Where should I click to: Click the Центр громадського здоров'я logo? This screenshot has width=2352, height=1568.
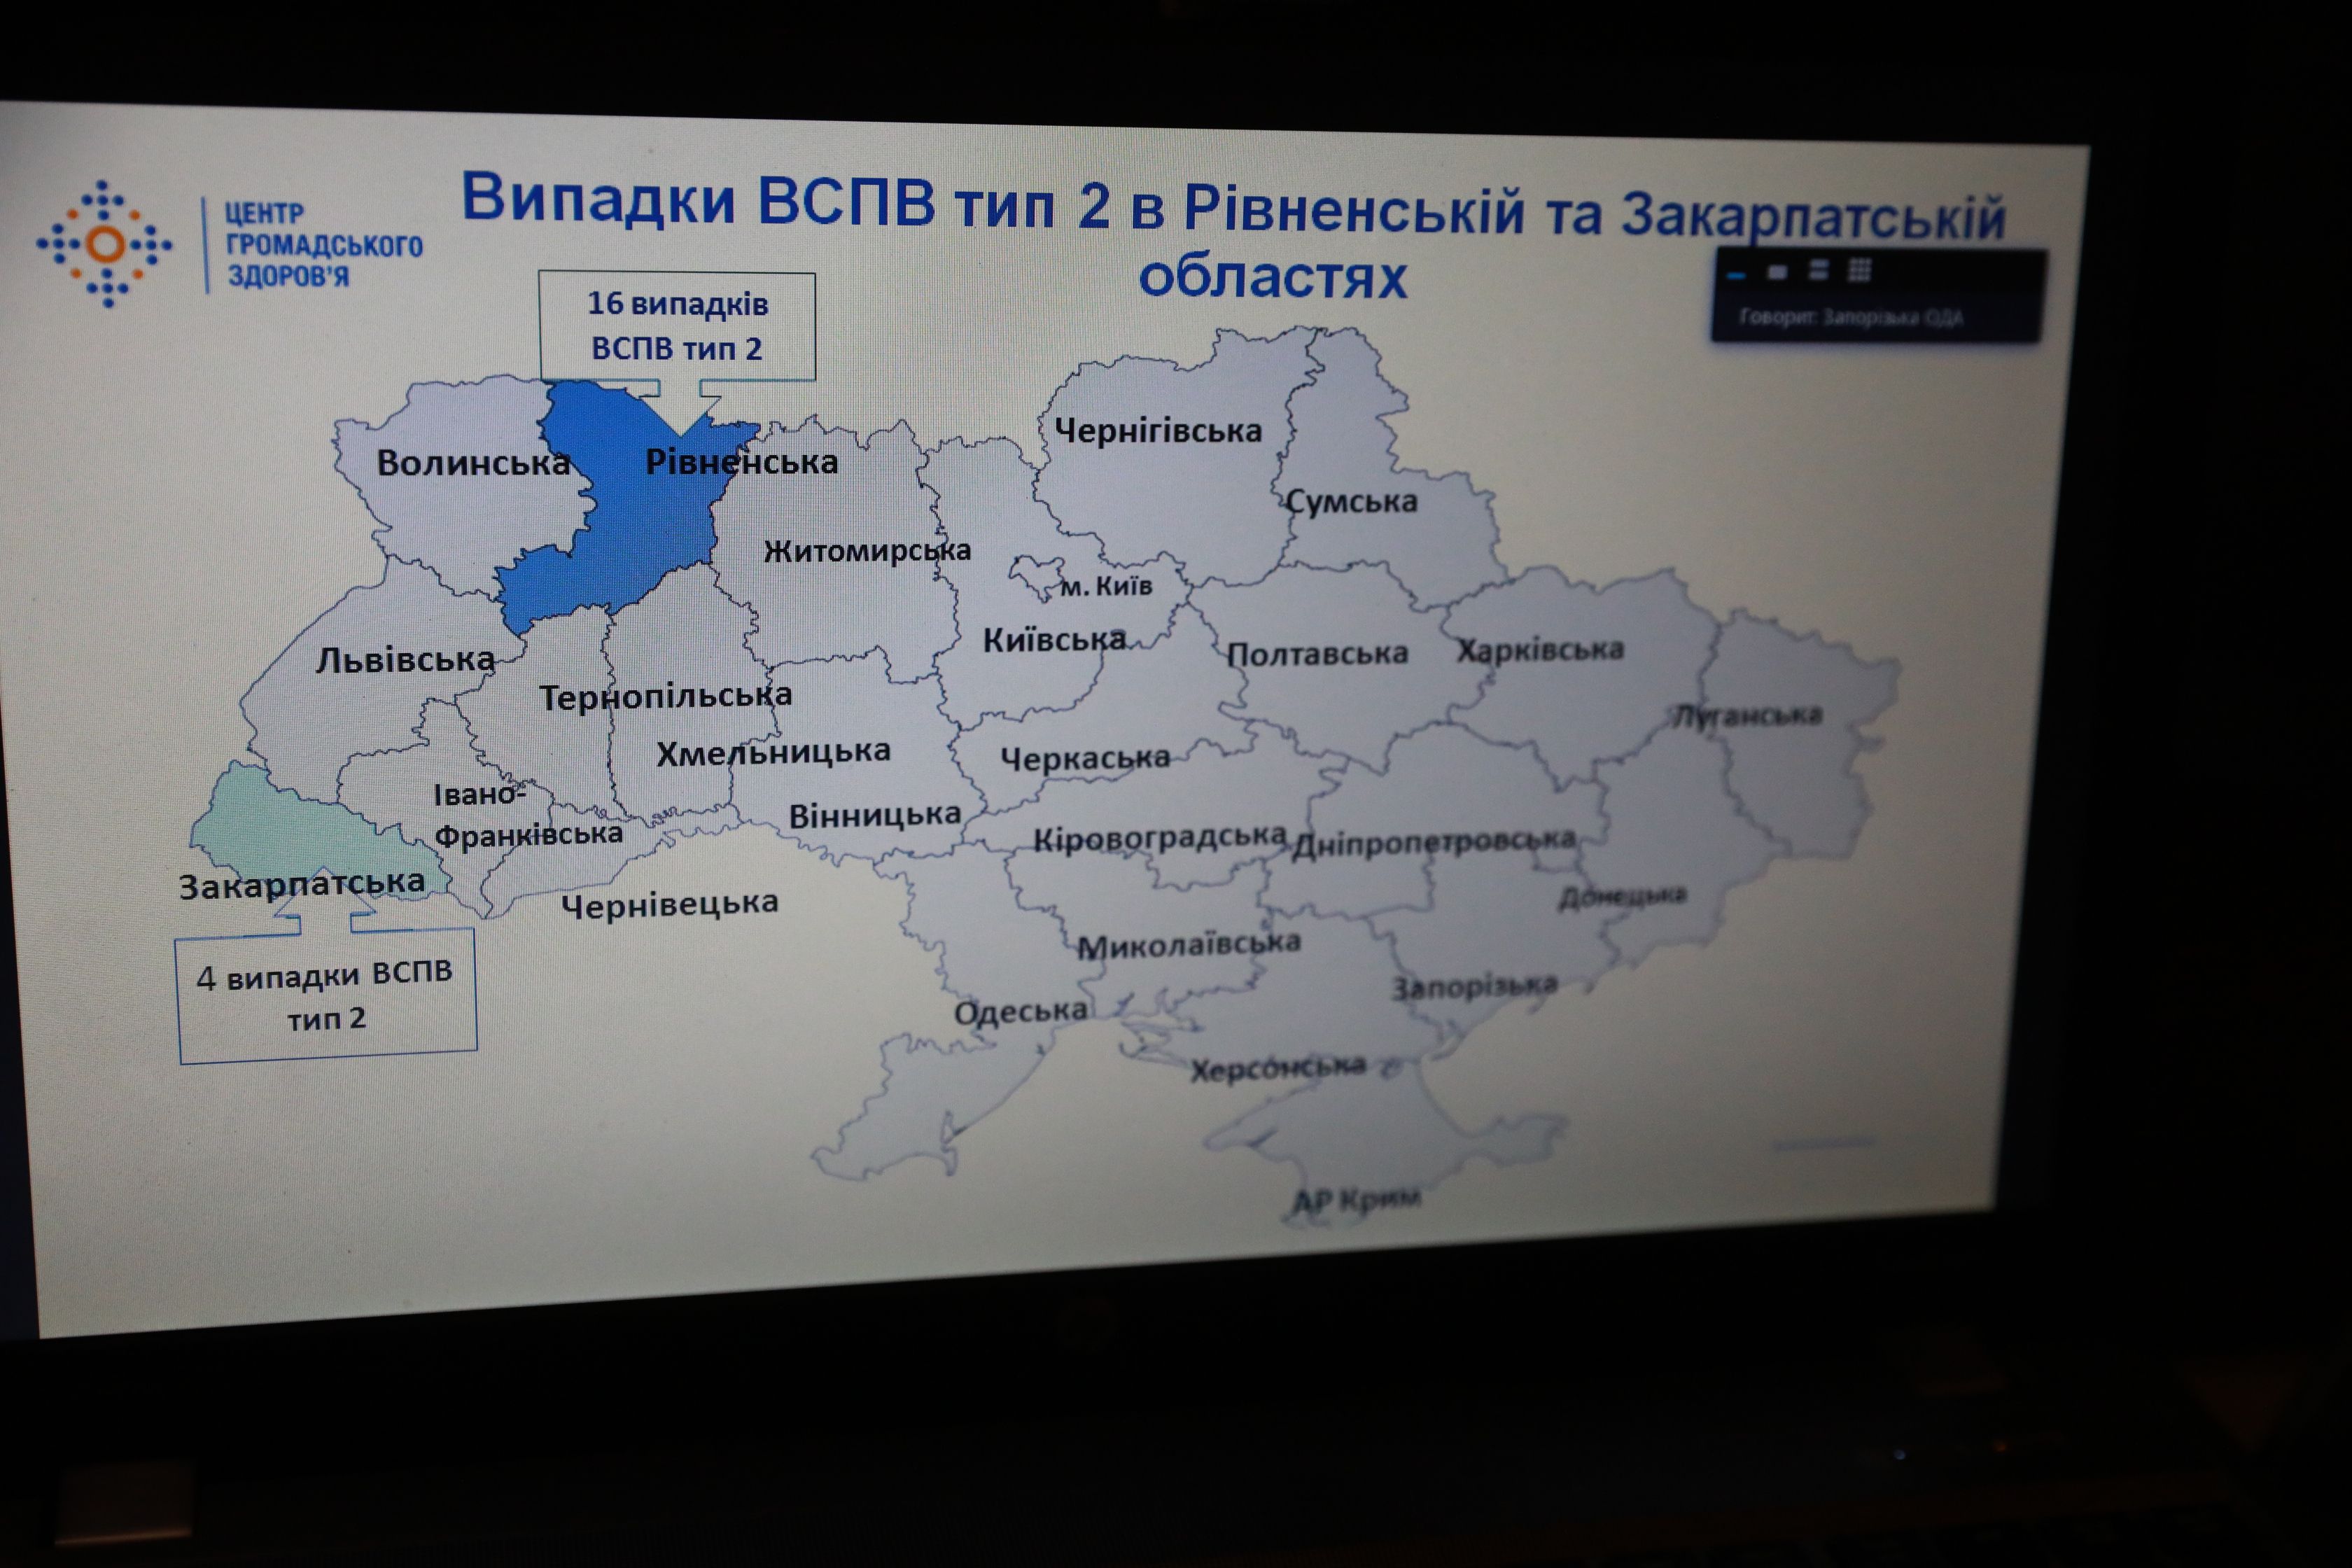(105, 244)
